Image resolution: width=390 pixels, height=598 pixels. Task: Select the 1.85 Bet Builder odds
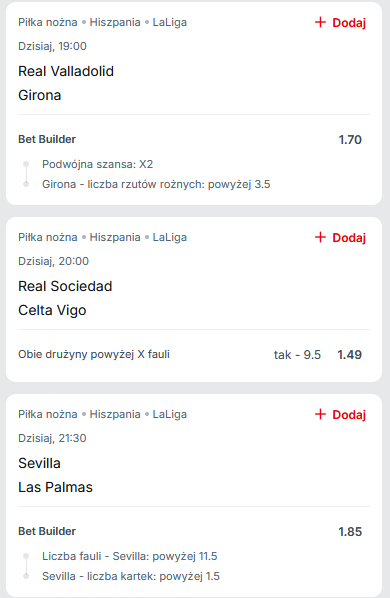[350, 532]
